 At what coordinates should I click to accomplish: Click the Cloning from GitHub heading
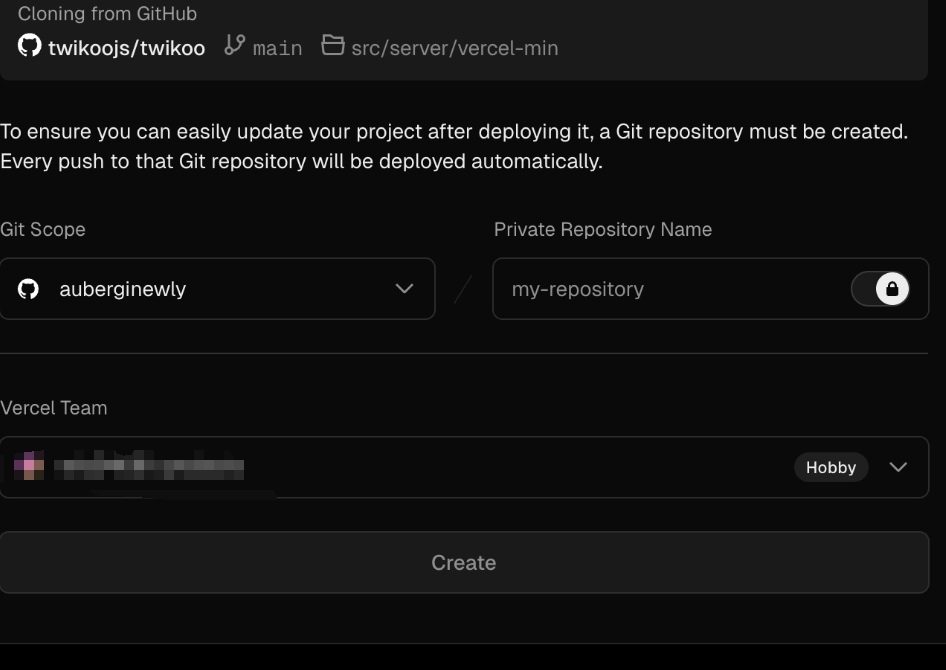pos(107,13)
